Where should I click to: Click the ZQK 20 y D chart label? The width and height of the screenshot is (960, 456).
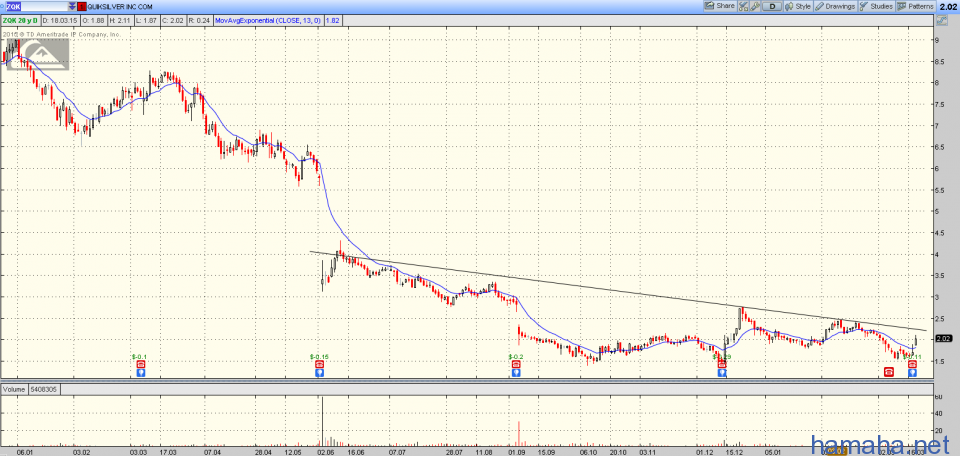(x=20, y=20)
